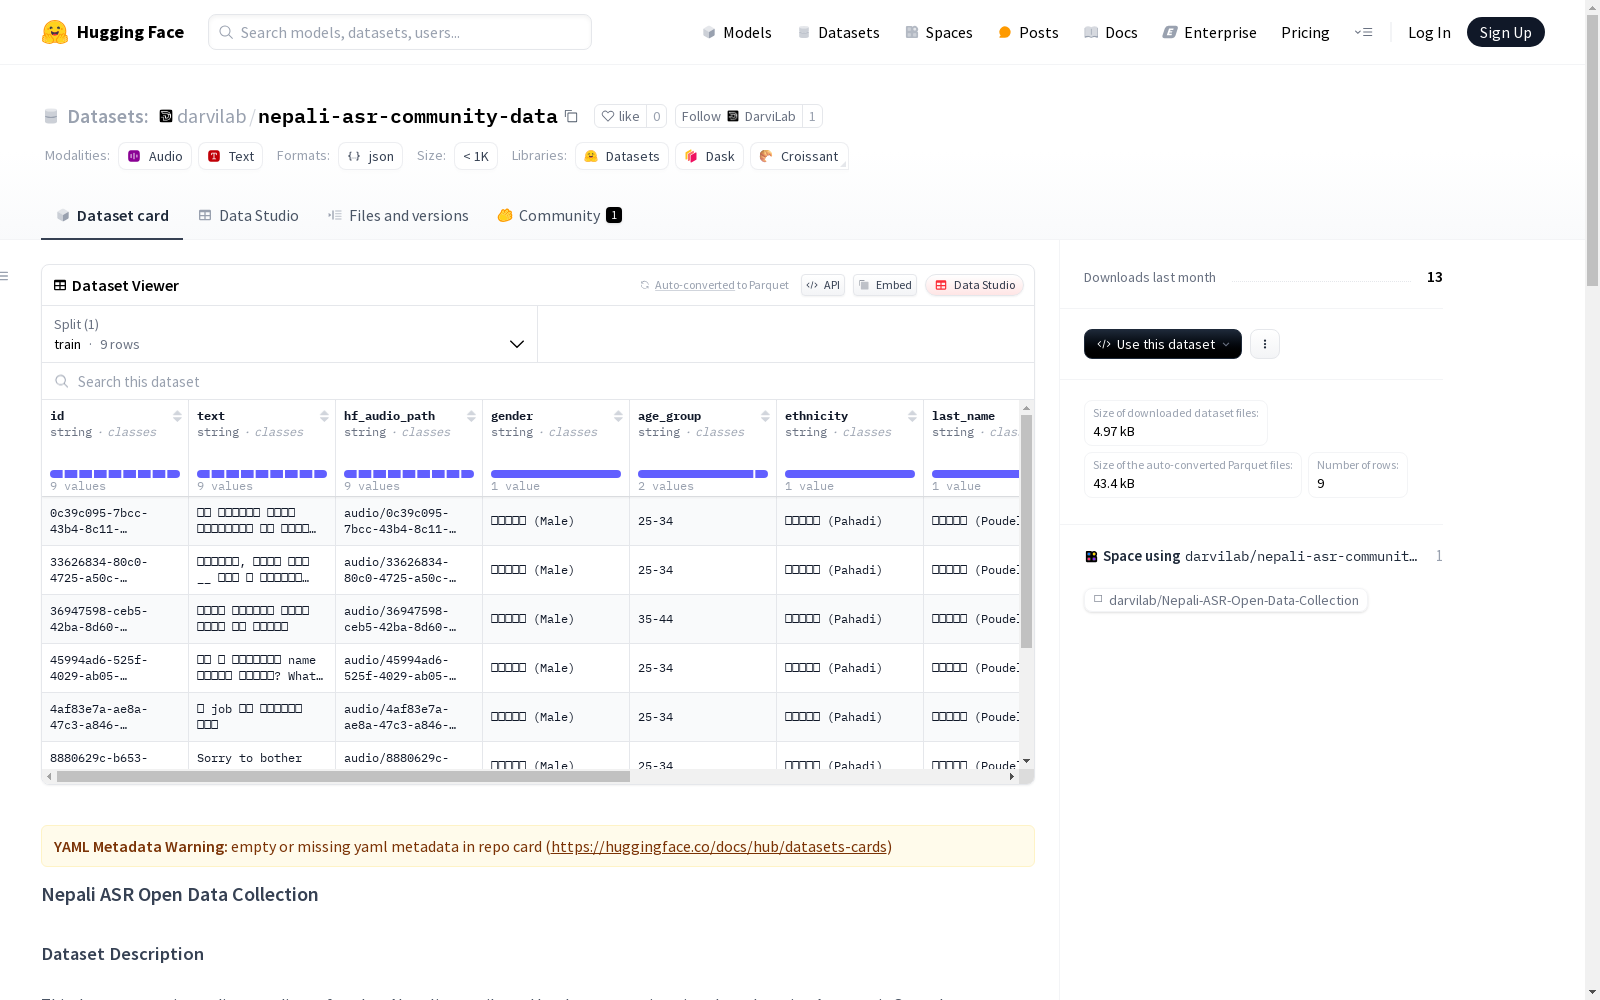Open the API button in Dataset Viewer
Viewport: 1600px width, 1000px height.
823,285
